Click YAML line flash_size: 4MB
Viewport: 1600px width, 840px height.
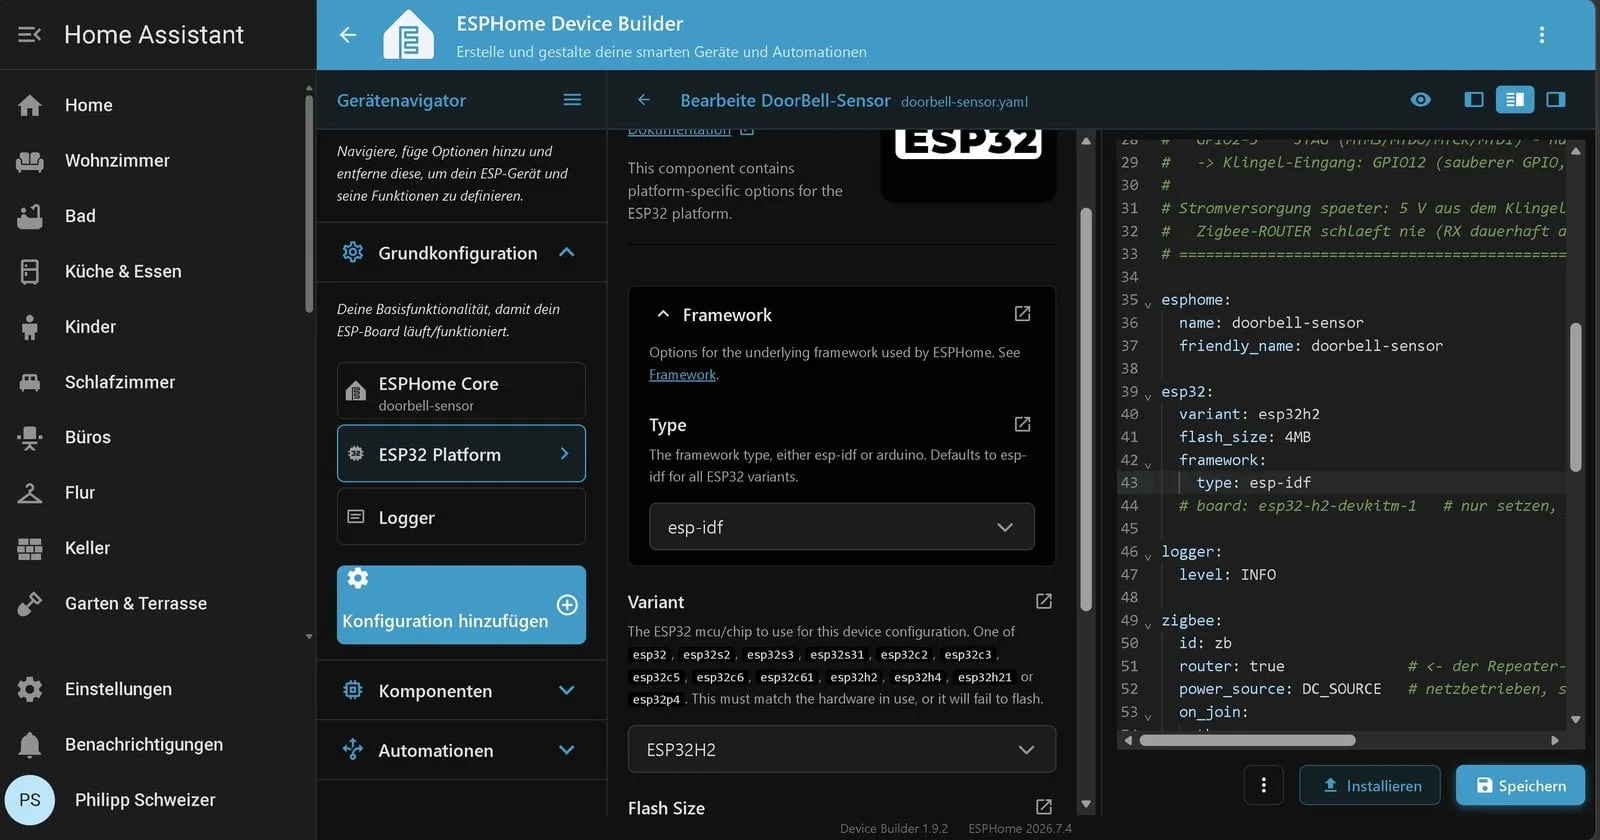click(1244, 437)
